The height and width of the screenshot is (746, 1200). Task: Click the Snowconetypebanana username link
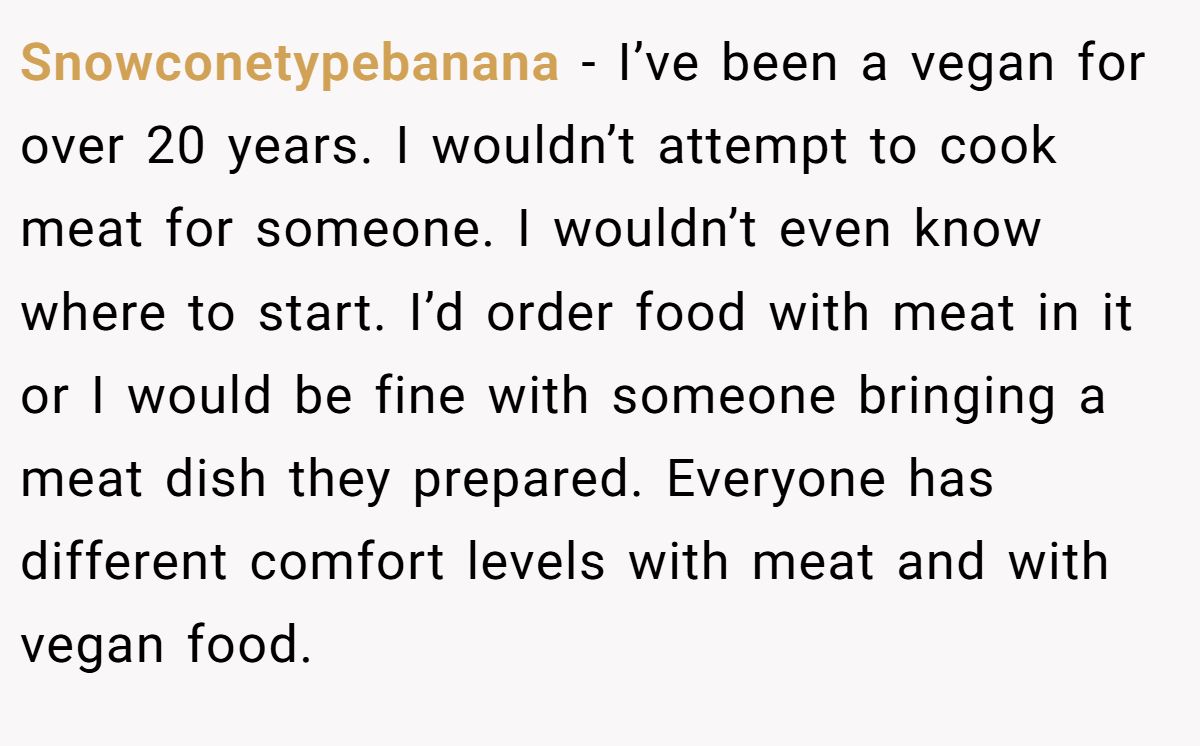pos(289,65)
